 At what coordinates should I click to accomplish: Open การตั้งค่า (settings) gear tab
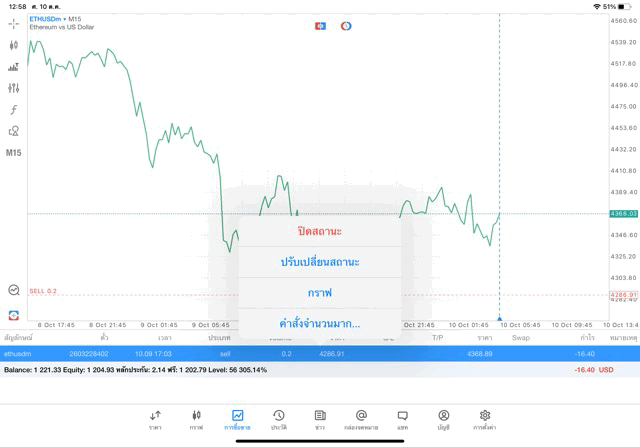485,419
